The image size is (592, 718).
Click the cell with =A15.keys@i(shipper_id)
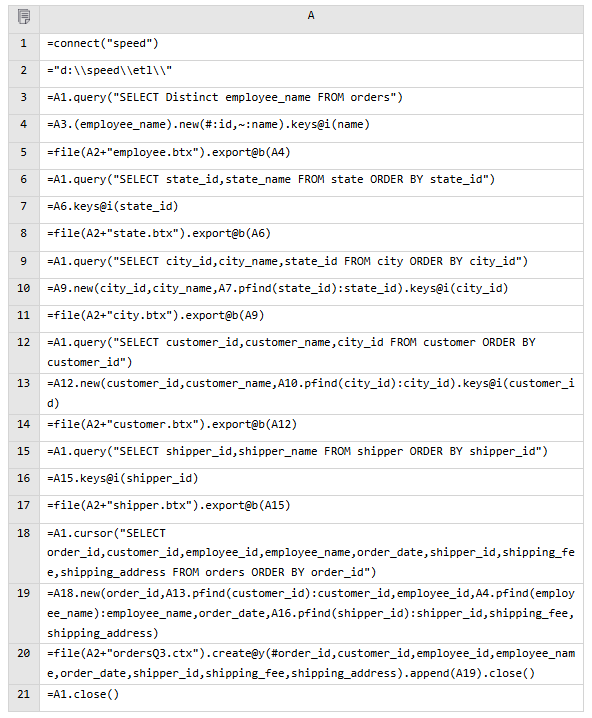(311, 482)
